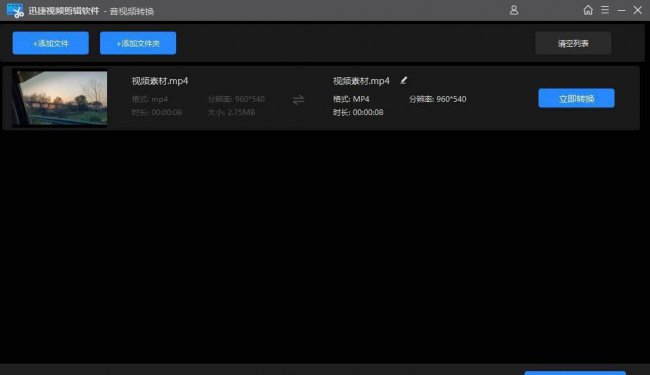This screenshot has width=650, height=375.
Task: Go to home via house icon
Action: (x=588, y=10)
